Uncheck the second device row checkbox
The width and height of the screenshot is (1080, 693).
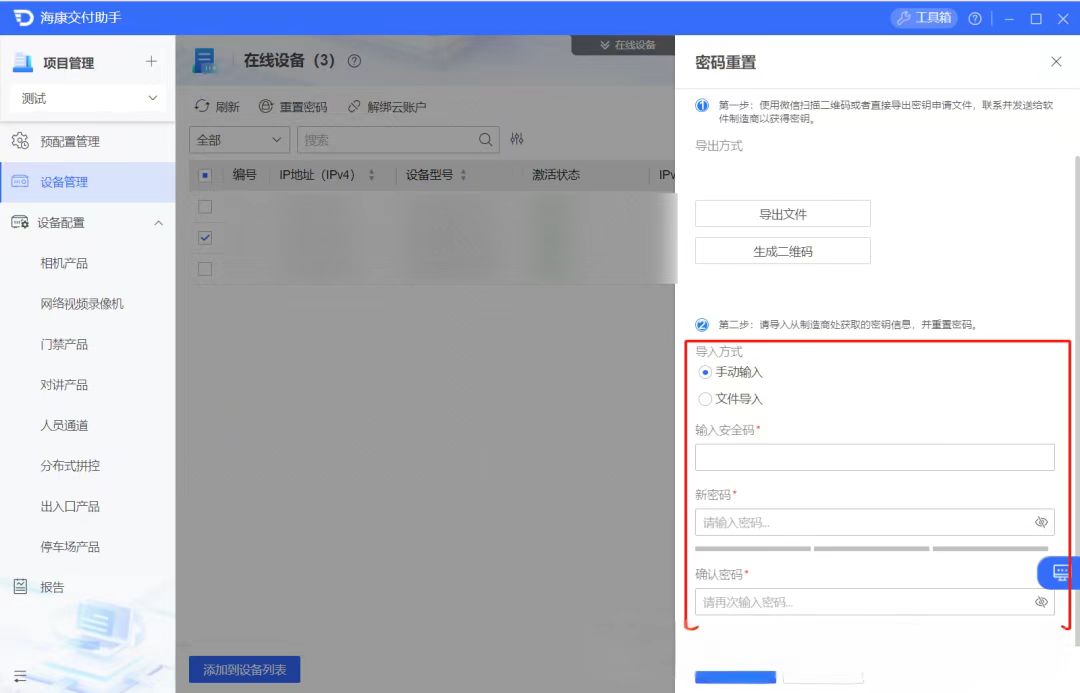[205, 238]
